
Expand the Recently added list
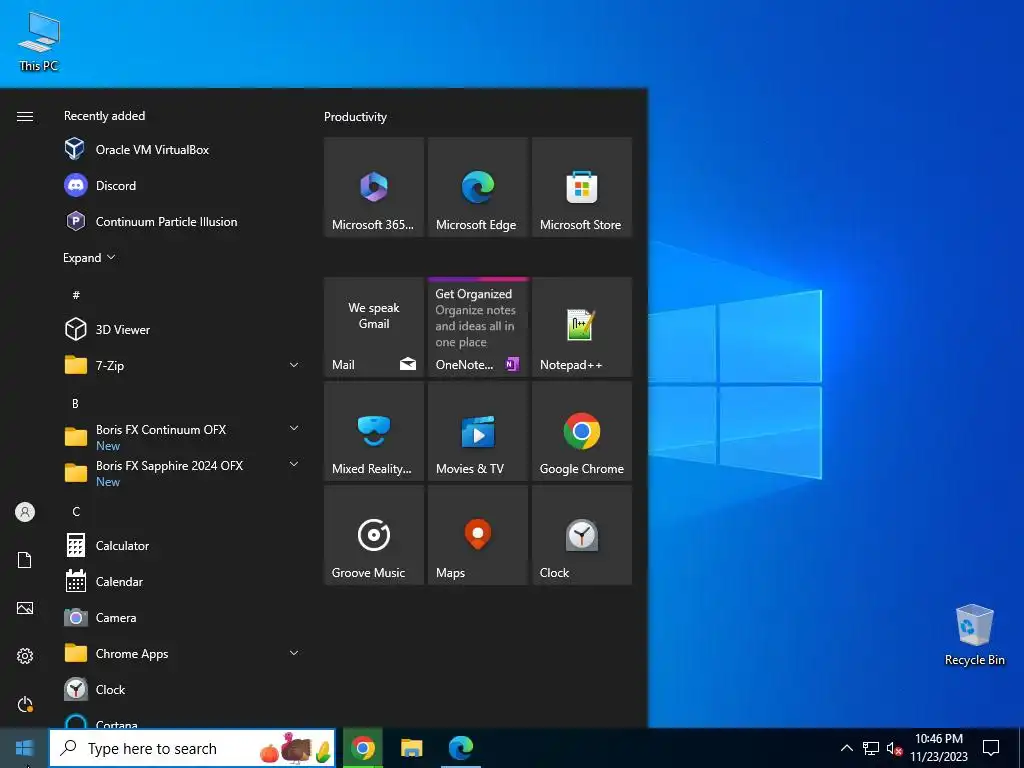[89, 257]
